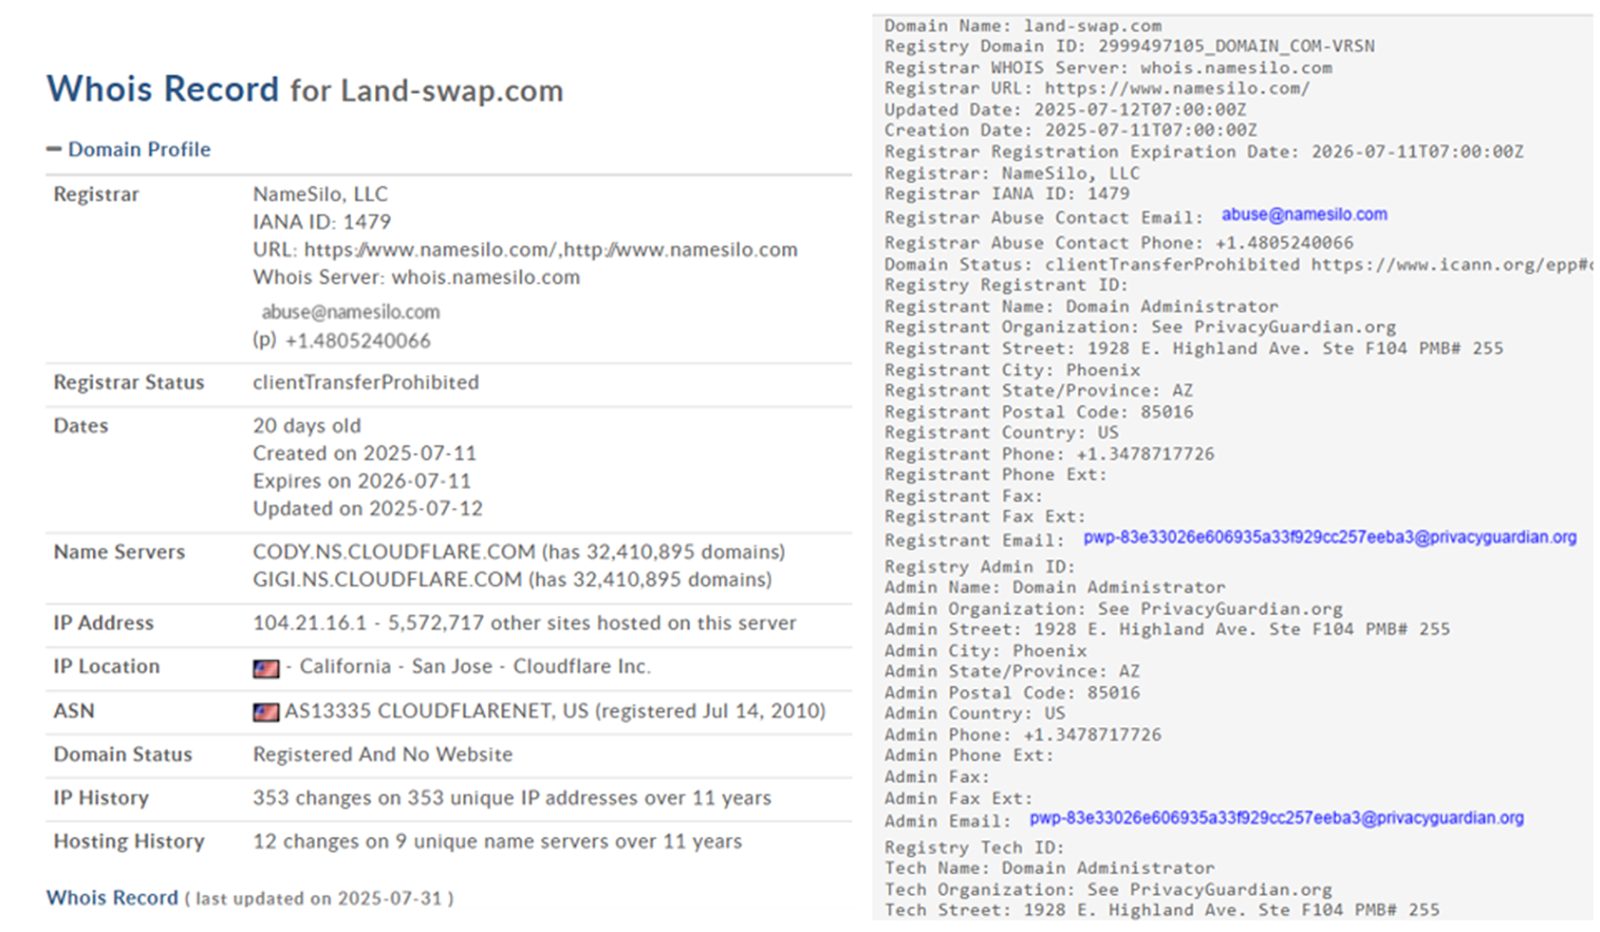
Task: Click 'Registrant Postal Code: 85016'
Action: 1039,412
